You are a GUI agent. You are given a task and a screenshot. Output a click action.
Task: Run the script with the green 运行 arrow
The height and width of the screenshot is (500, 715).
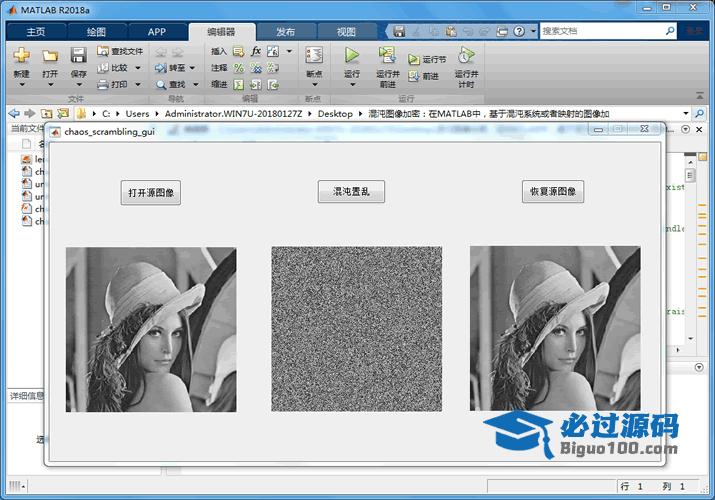(352, 55)
